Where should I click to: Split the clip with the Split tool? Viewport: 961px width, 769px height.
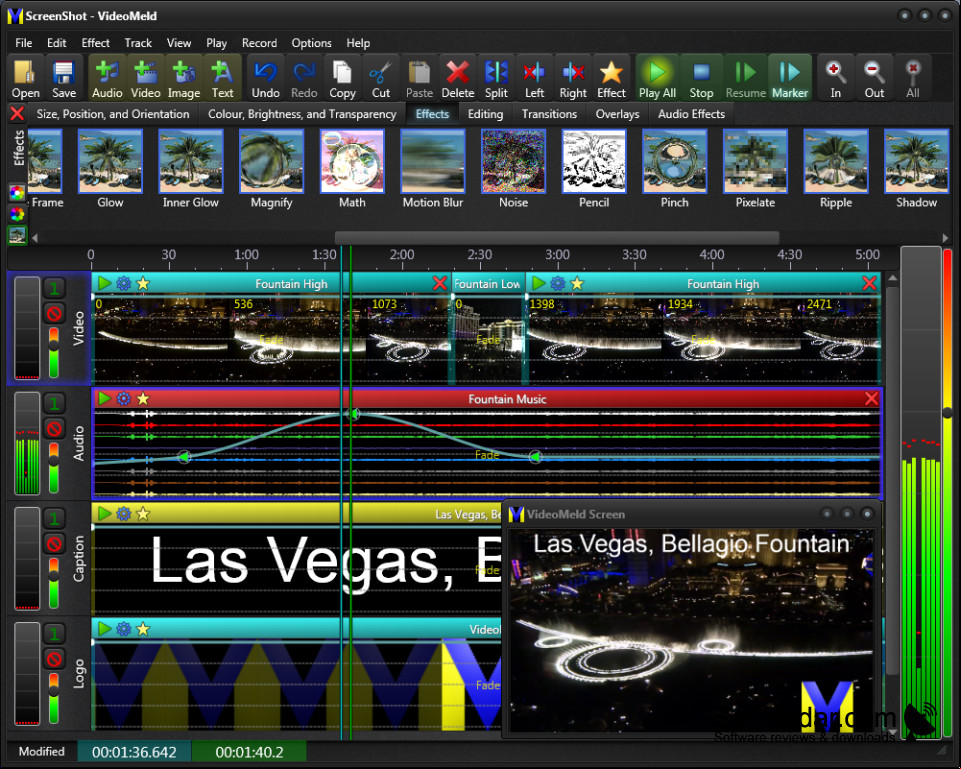496,78
